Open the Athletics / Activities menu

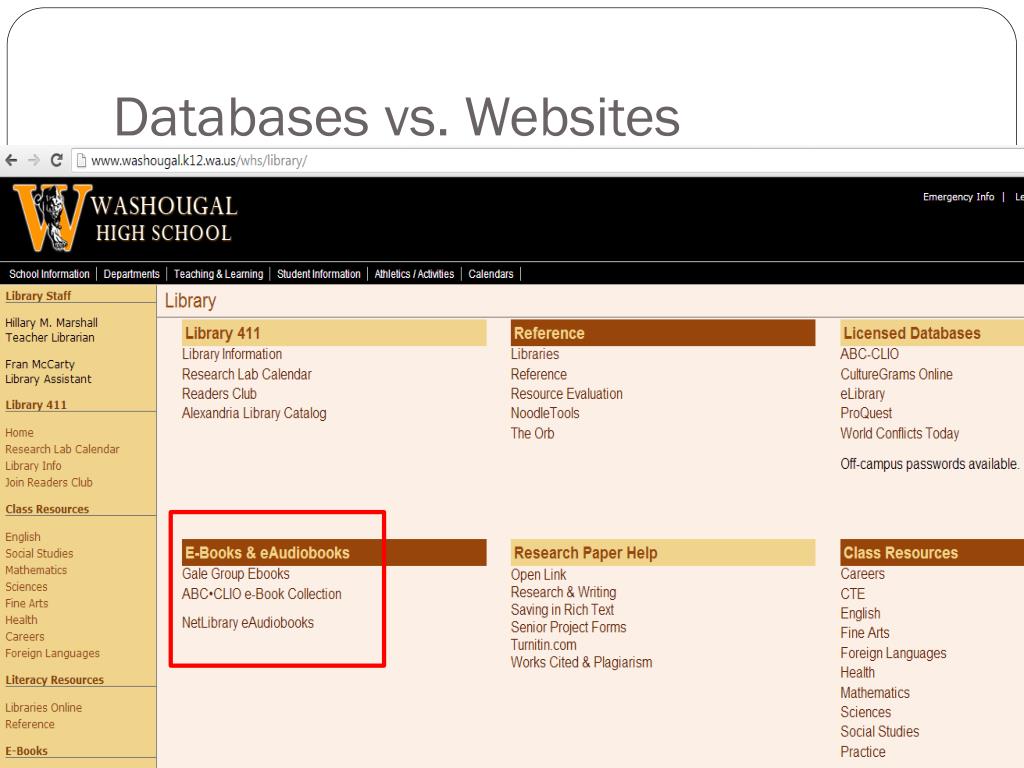point(414,274)
